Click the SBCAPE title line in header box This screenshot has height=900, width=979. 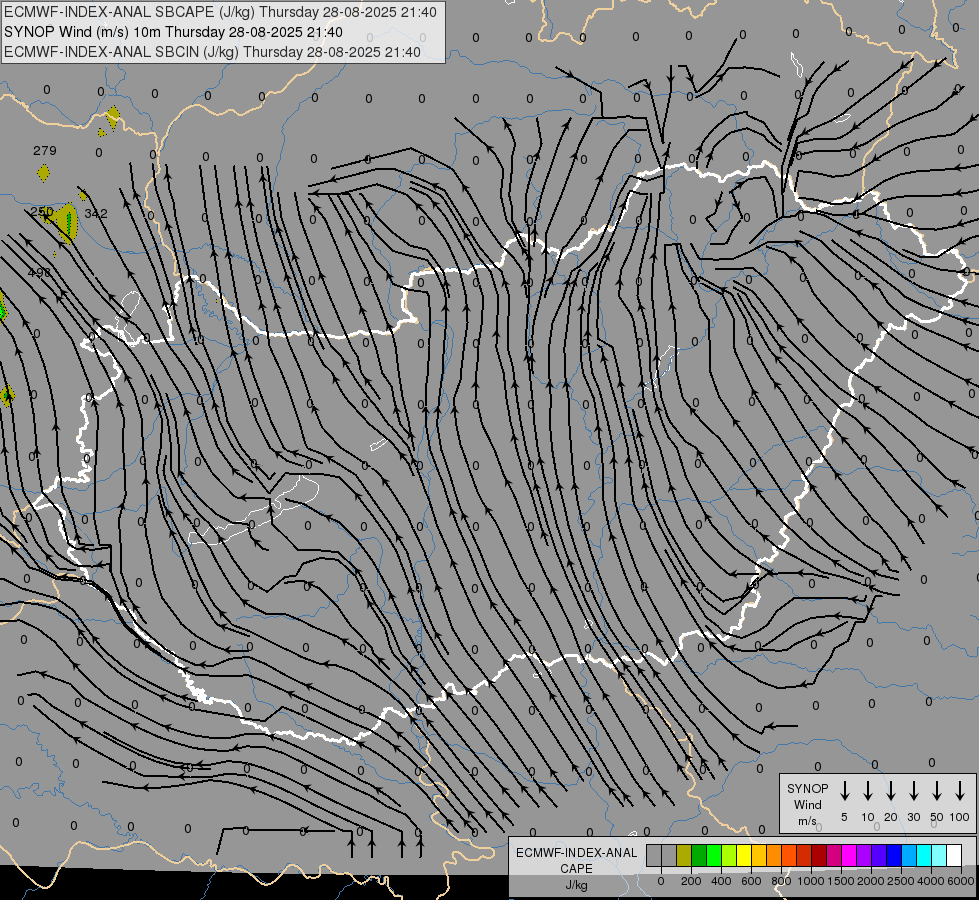pyautogui.click(x=220, y=12)
